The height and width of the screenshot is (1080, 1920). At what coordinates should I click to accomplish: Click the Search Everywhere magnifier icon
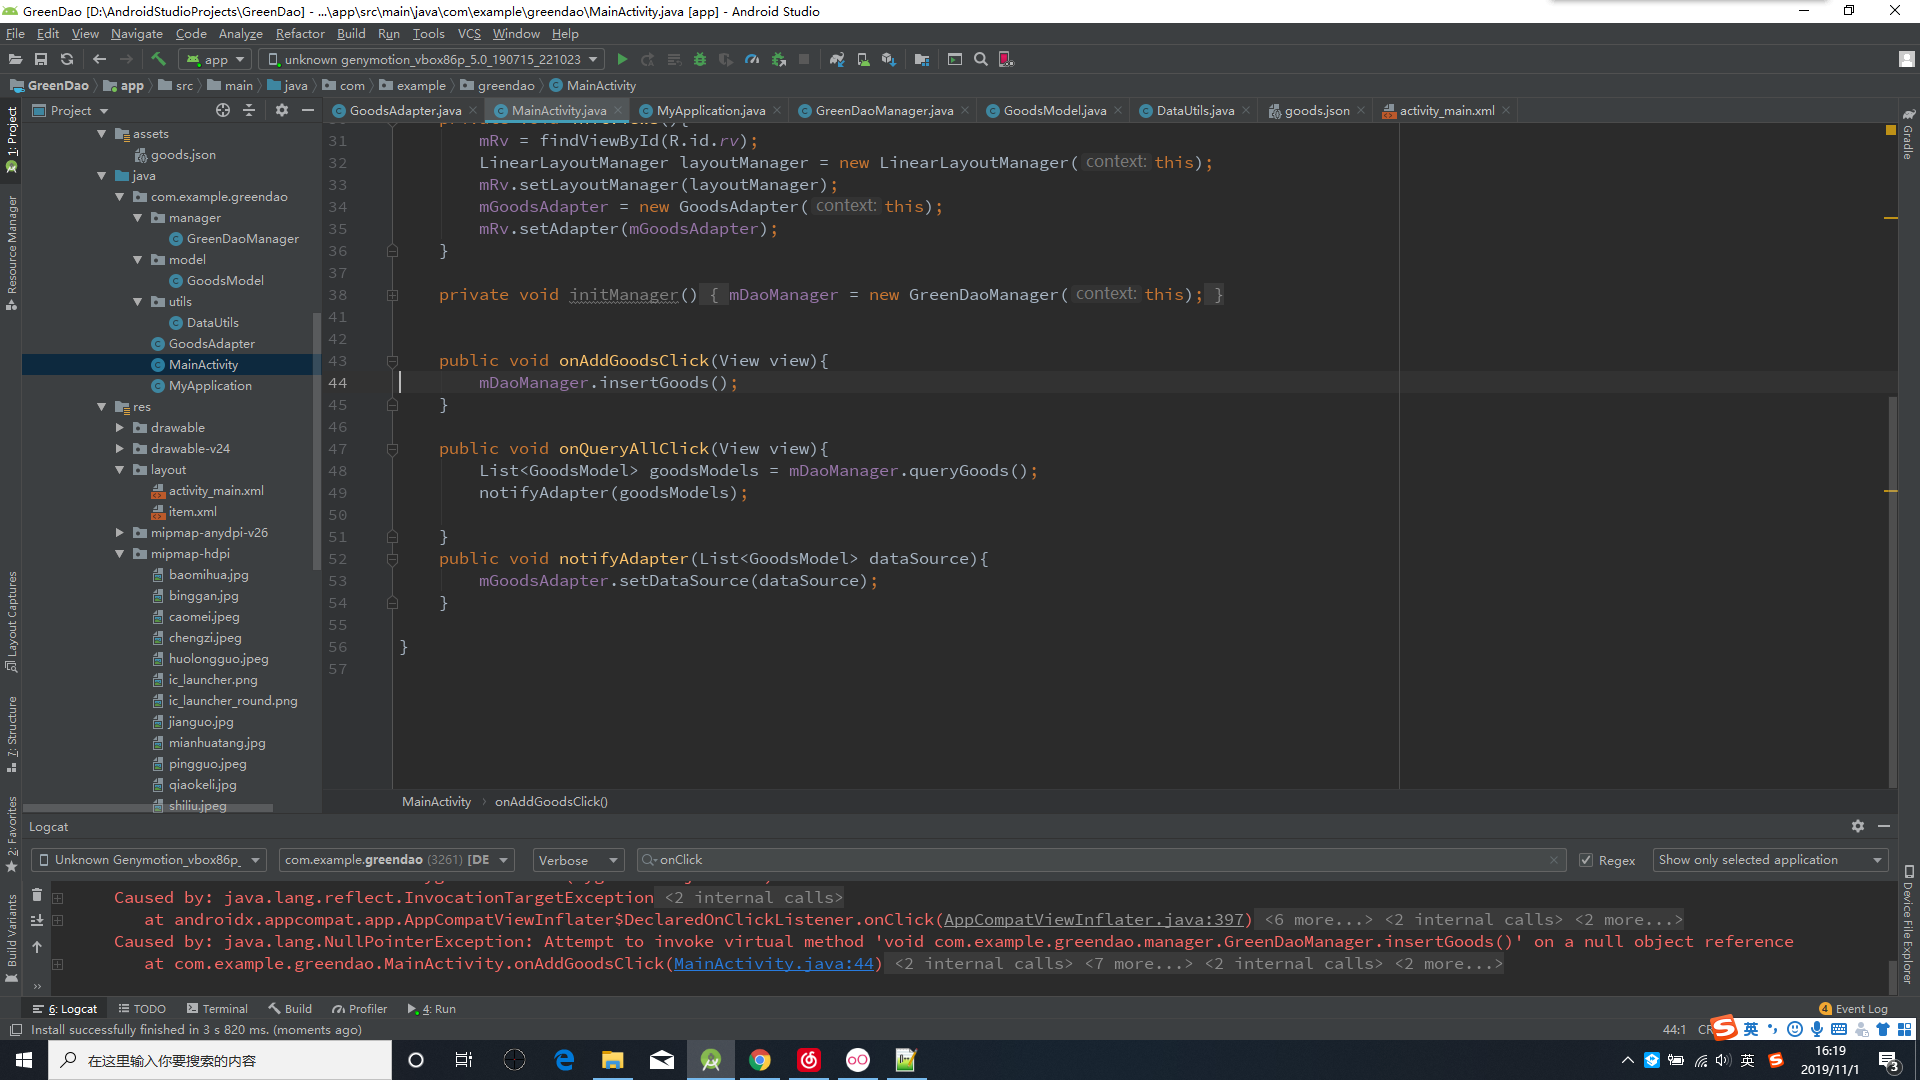pyautogui.click(x=981, y=60)
